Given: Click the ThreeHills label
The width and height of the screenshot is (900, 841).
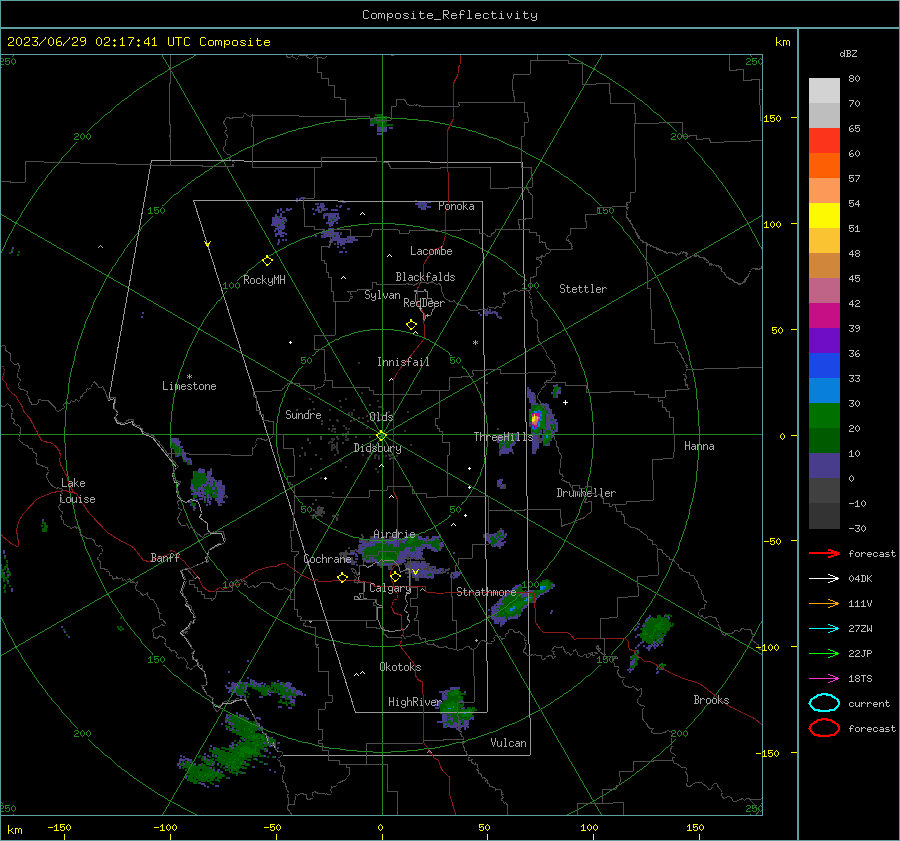Looking at the screenshot, I should click(x=503, y=437).
